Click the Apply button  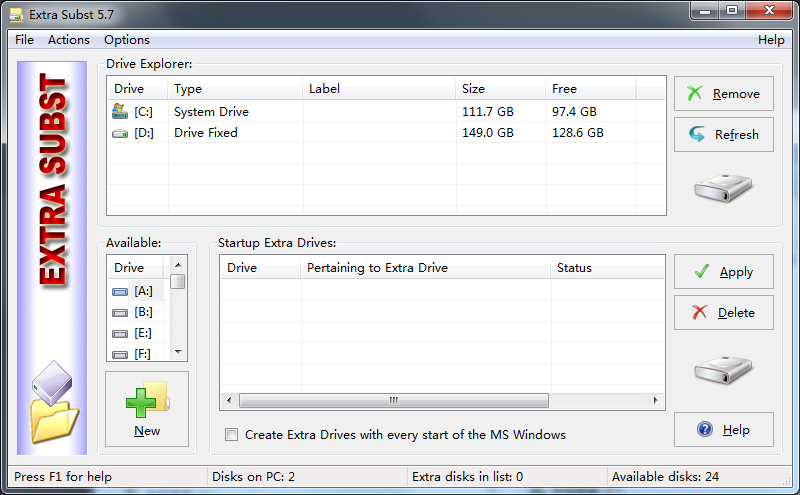[x=723, y=271]
